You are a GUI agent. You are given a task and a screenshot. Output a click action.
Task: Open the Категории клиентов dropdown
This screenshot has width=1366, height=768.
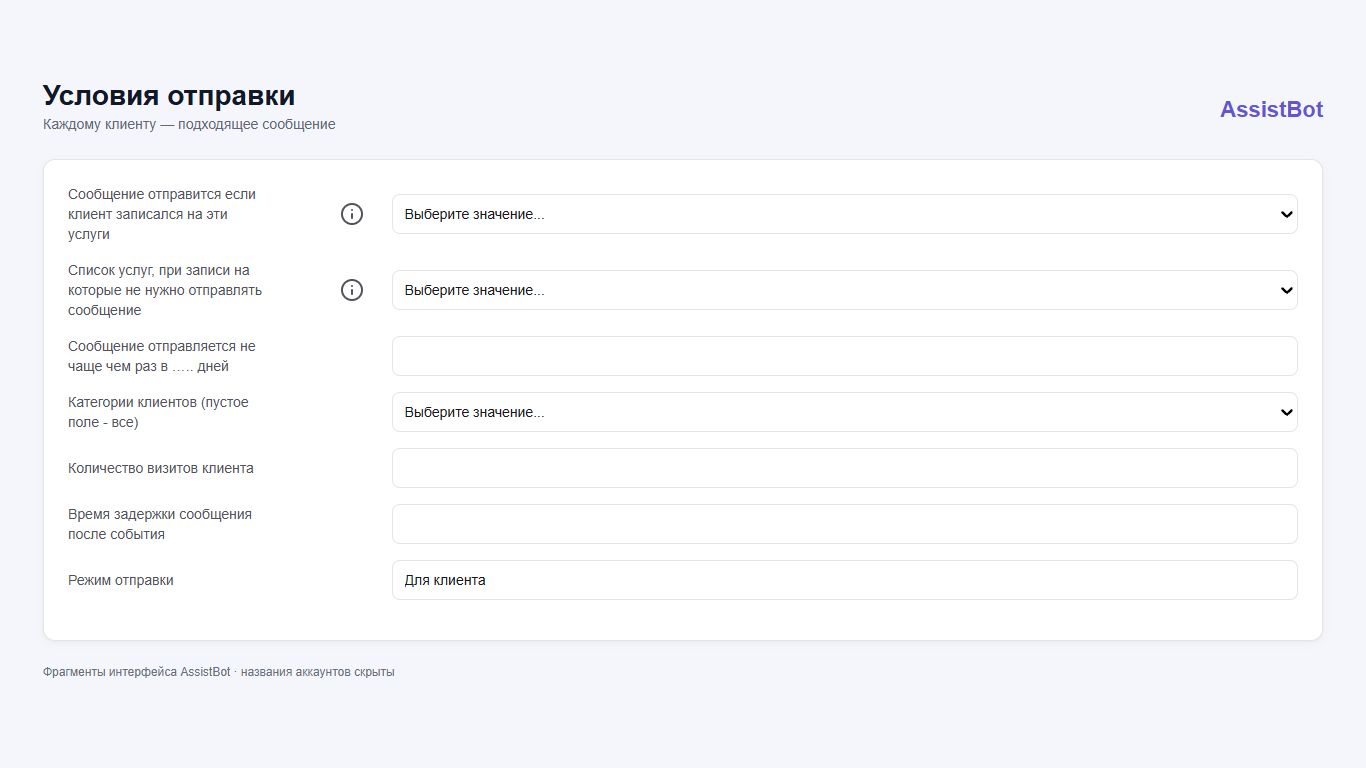[845, 412]
